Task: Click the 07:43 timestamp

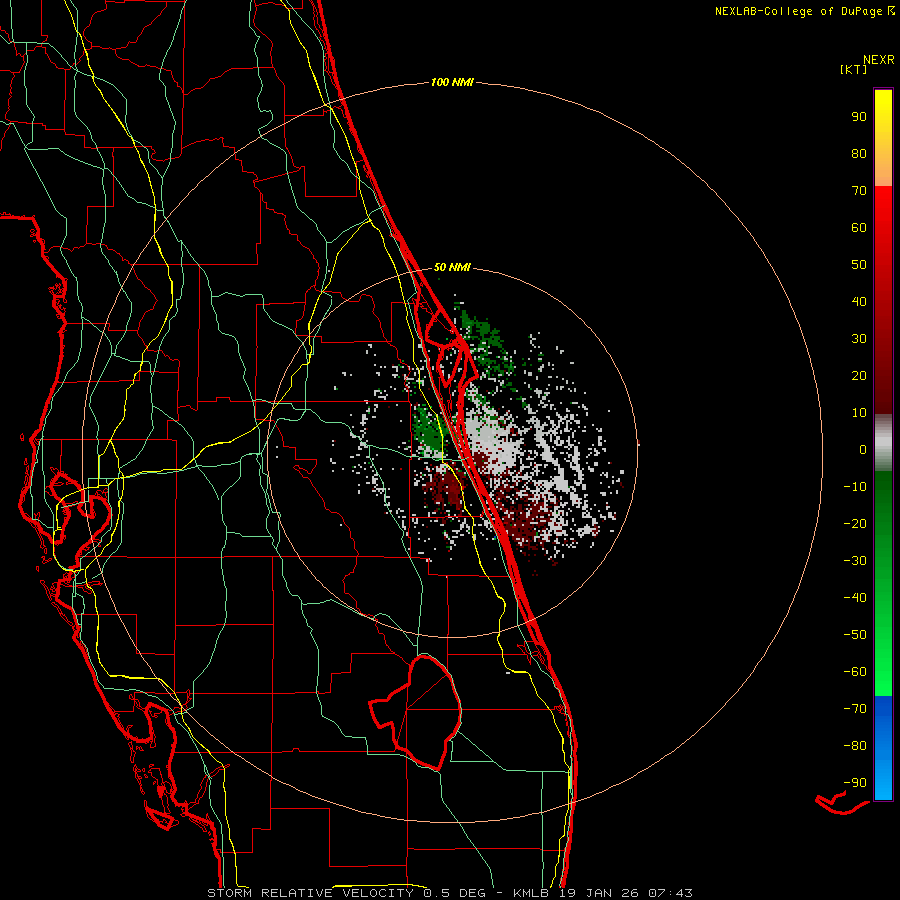Action: click(x=670, y=893)
